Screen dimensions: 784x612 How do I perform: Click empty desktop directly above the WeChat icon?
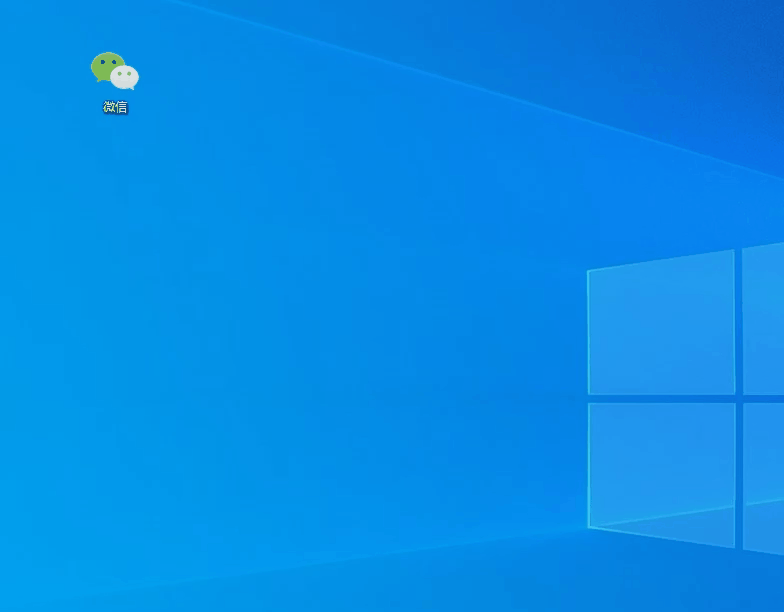(115, 22)
